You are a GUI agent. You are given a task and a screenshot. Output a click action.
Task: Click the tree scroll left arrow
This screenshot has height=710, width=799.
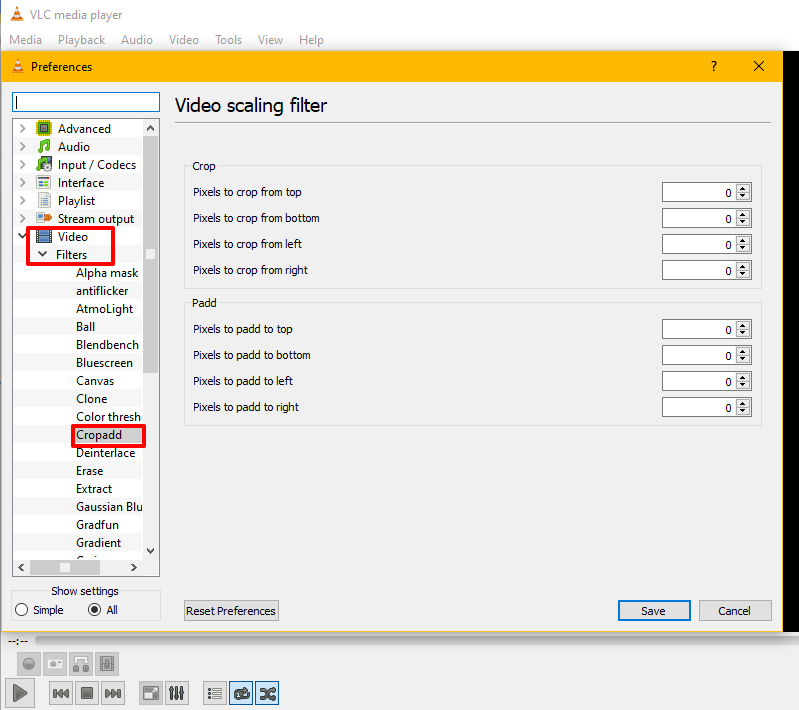(21, 567)
